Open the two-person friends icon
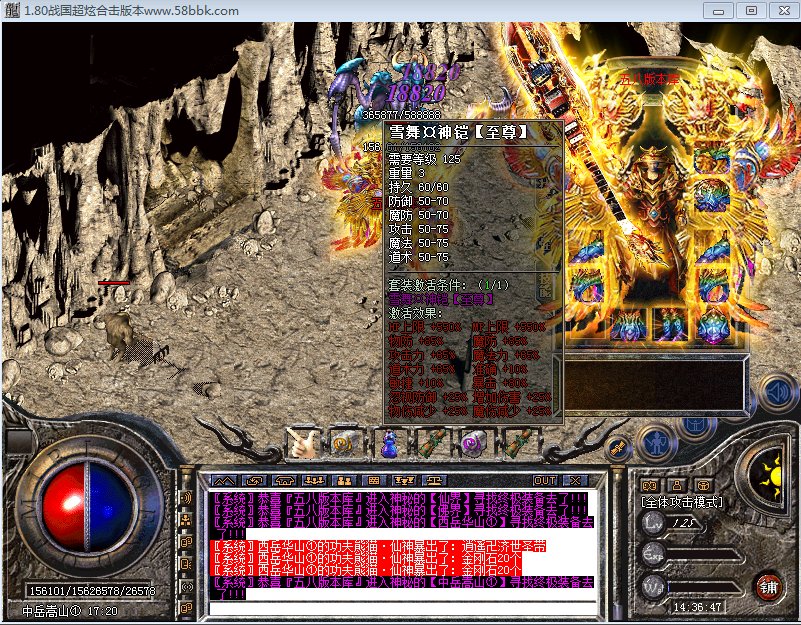This screenshot has width=801, height=625. (344, 481)
